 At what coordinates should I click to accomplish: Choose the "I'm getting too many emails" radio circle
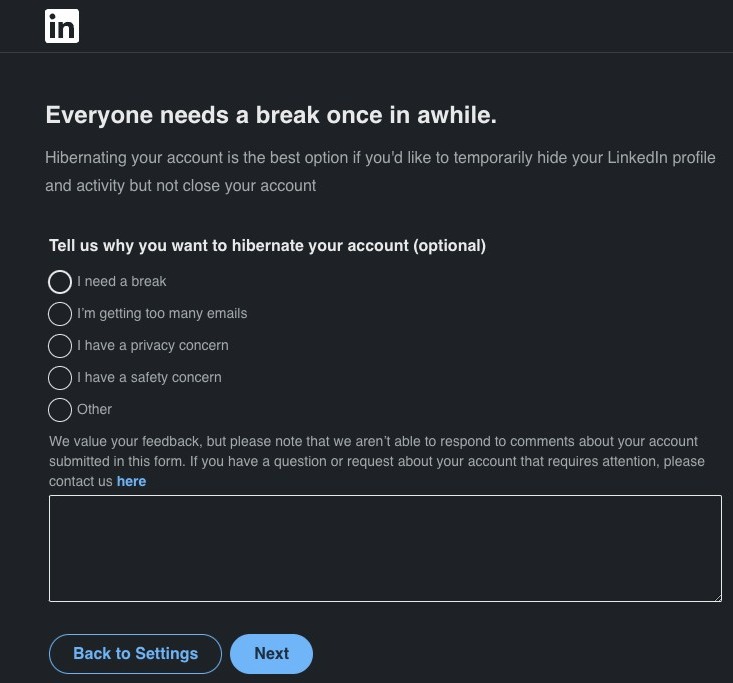(60, 314)
